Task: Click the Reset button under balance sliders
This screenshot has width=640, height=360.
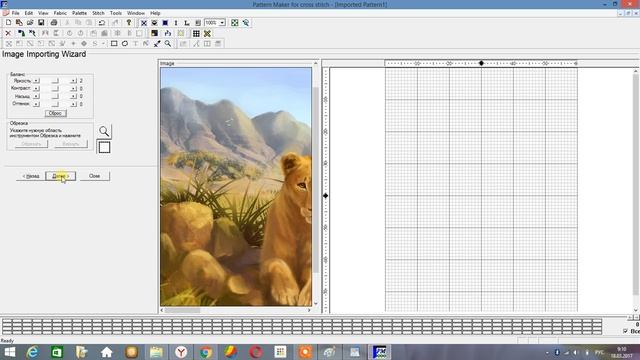Action: pyautogui.click(x=56, y=113)
